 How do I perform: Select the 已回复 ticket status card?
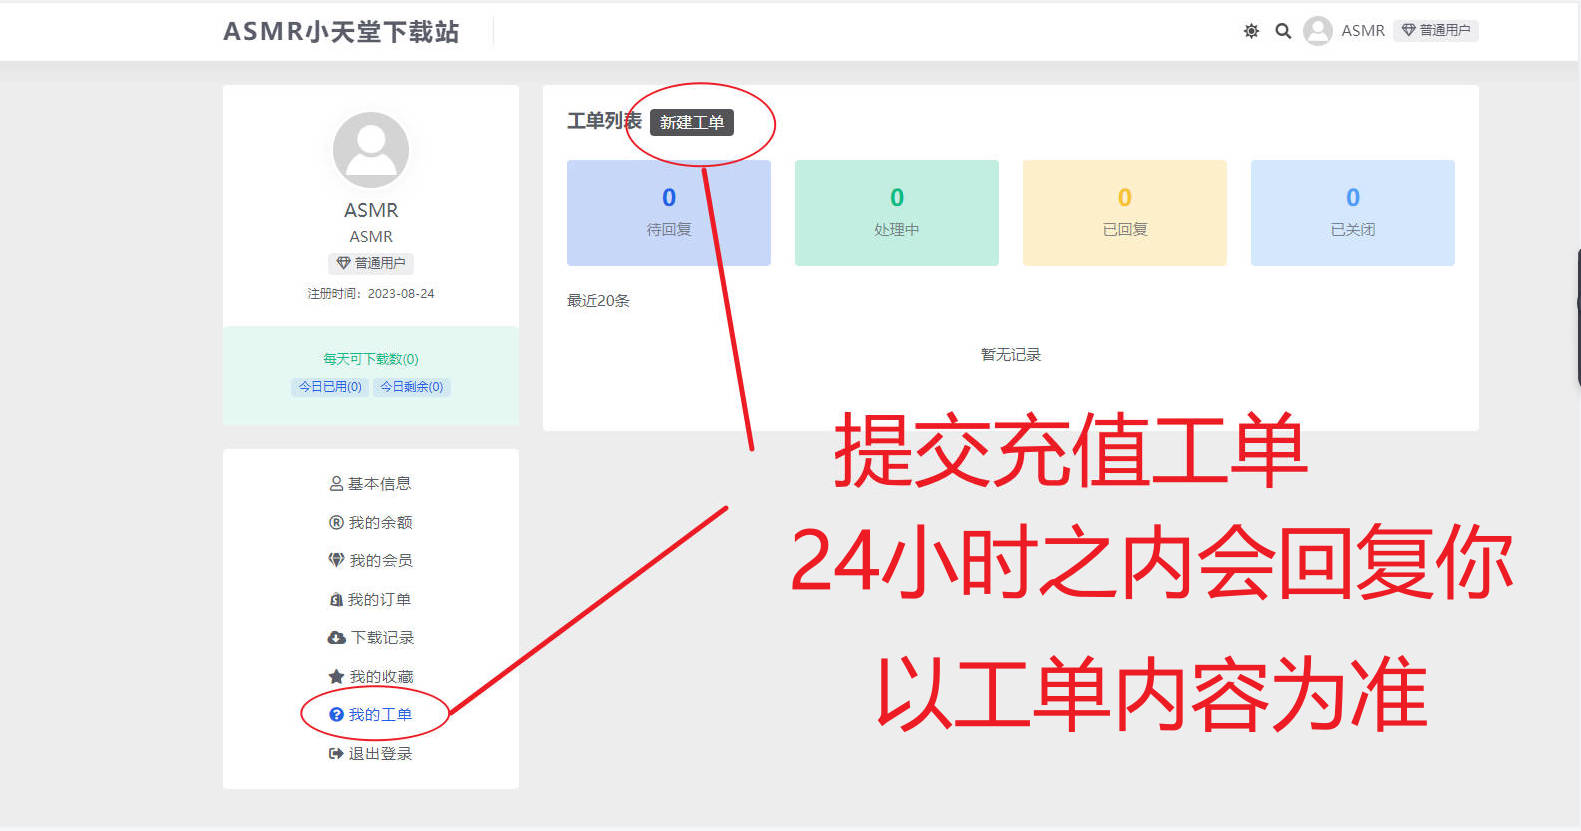pyautogui.click(x=1124, y=212)
